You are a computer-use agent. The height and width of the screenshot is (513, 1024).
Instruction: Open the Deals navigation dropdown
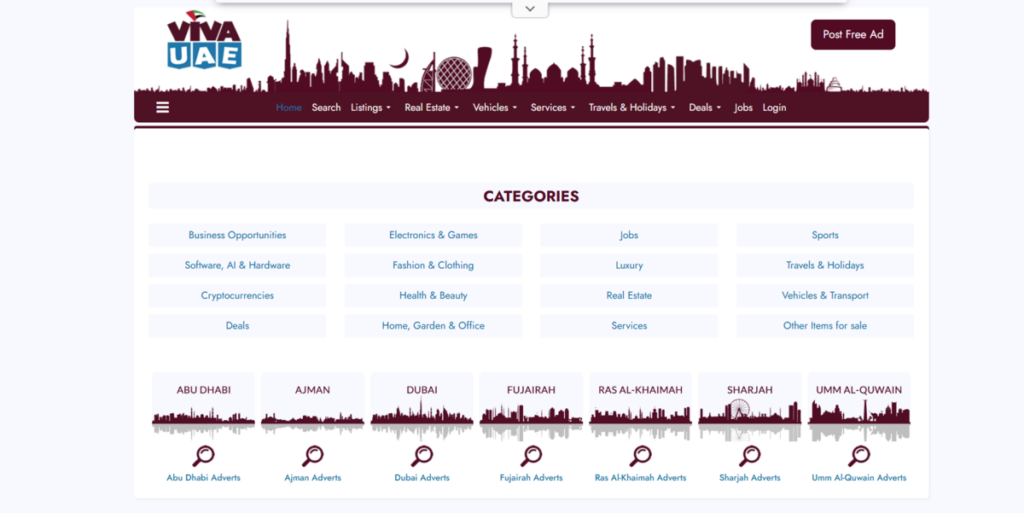tap(705, 108)
